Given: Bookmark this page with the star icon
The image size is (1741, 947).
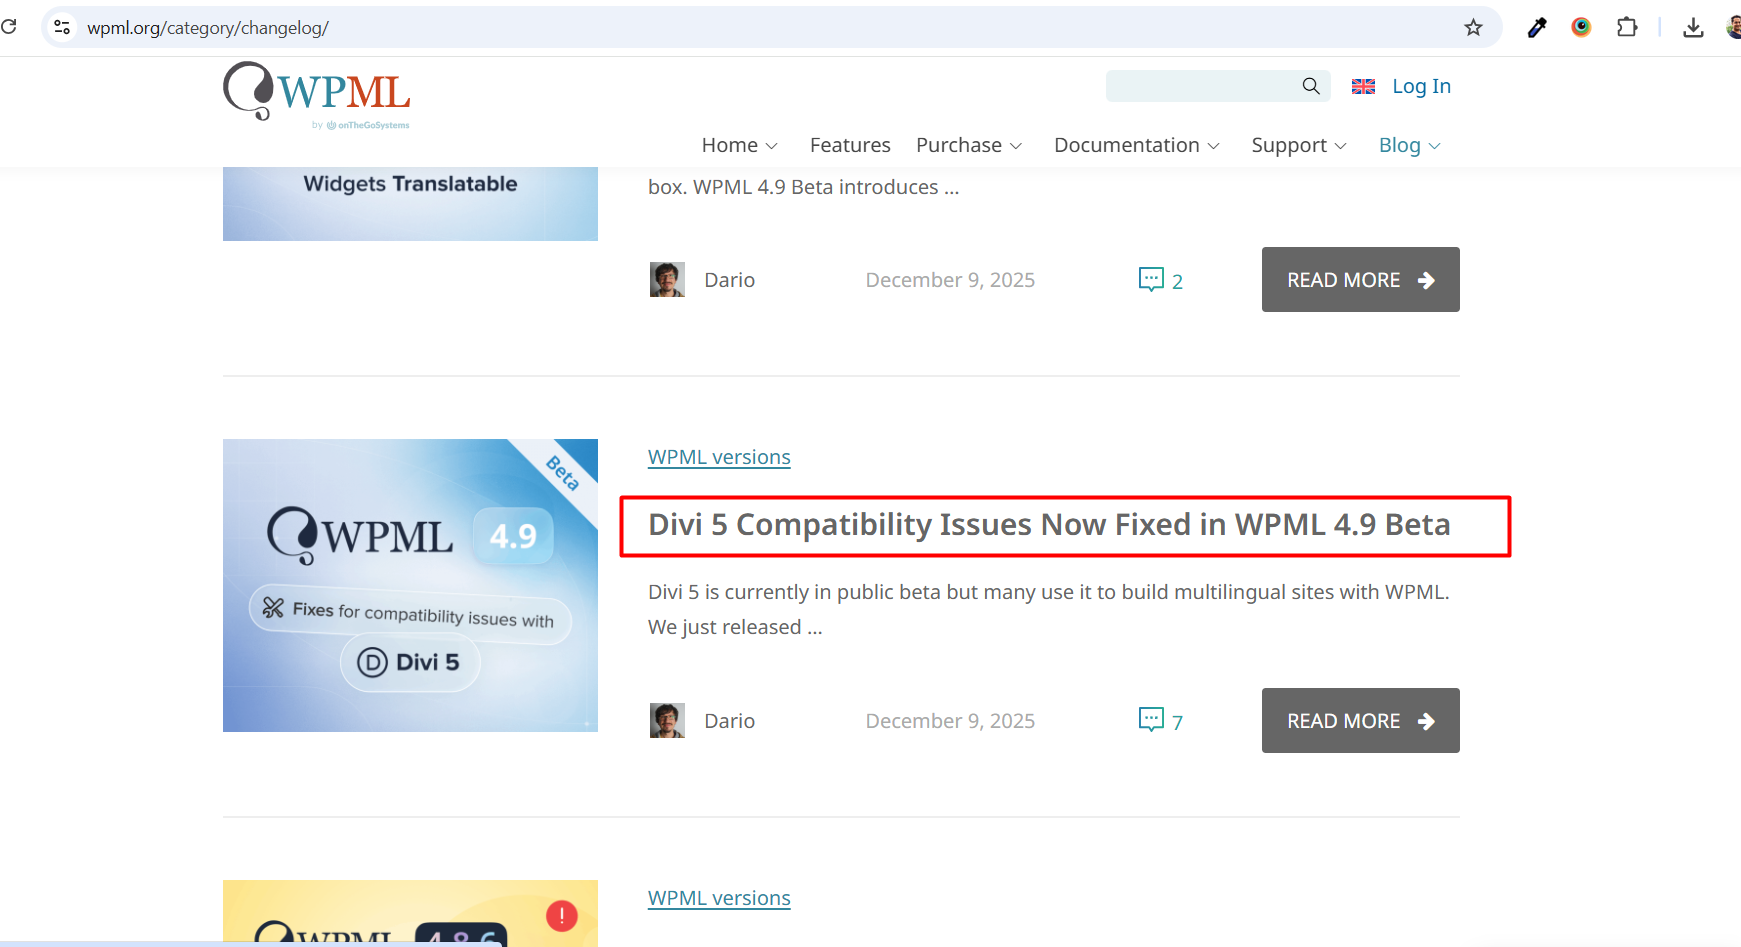Looking at the screenshot, I should [1473, 27].
